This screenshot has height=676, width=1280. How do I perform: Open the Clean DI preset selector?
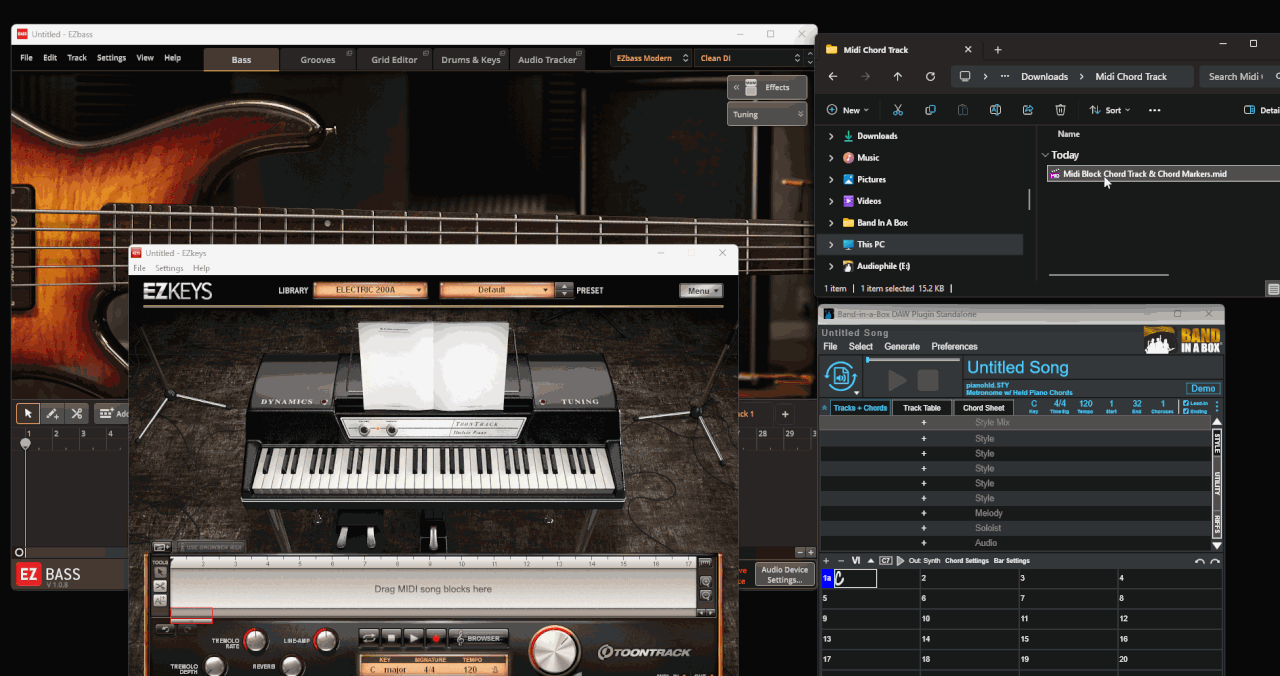click(x=748, y=59)
